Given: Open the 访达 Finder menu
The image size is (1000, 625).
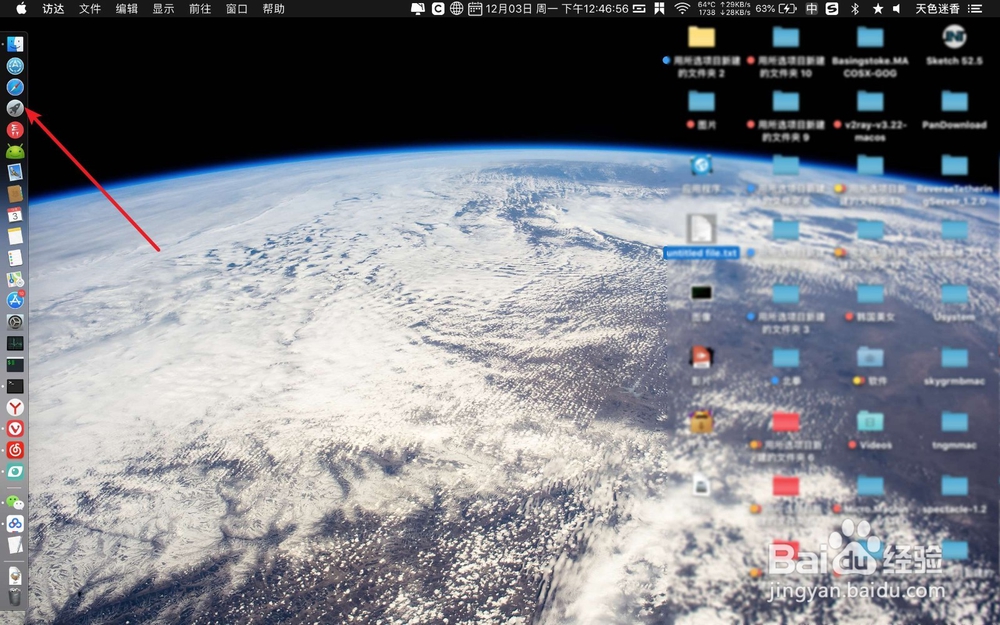Looking at the screenshot, I should 53,9.
